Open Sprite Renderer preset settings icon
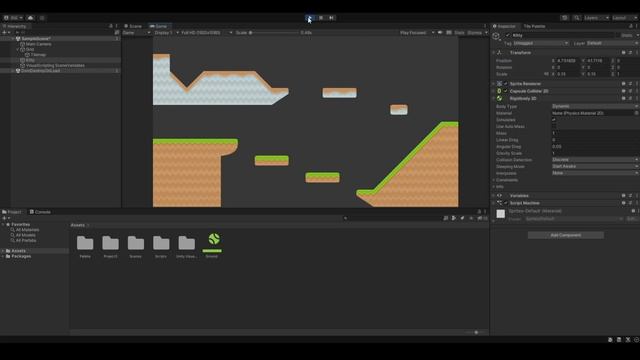 pyautogui.click(x=630, y=84)
